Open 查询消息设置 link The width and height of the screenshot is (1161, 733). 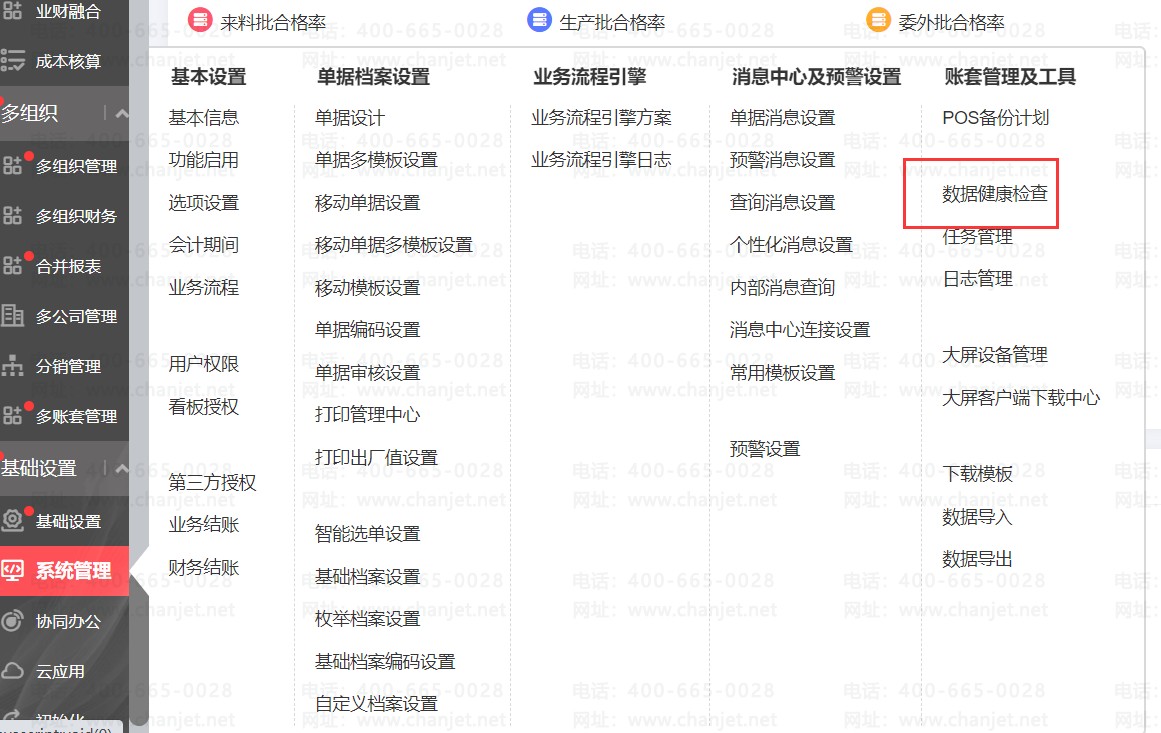(x=782, y=203)
